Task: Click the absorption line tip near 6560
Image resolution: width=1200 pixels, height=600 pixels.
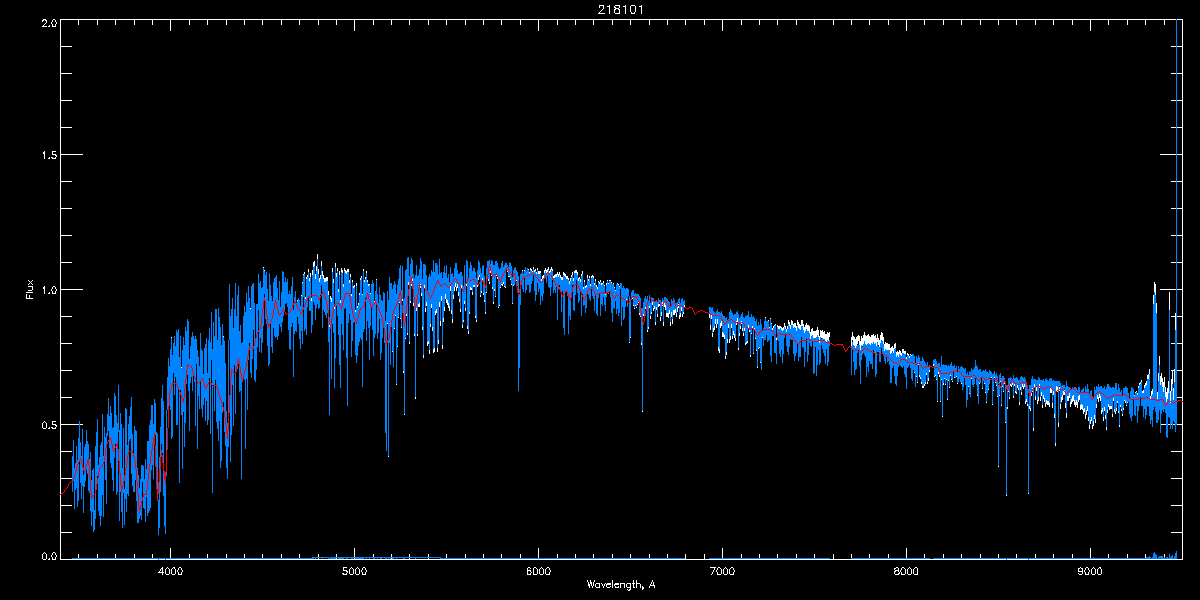Action: click(x=642, y=408)
